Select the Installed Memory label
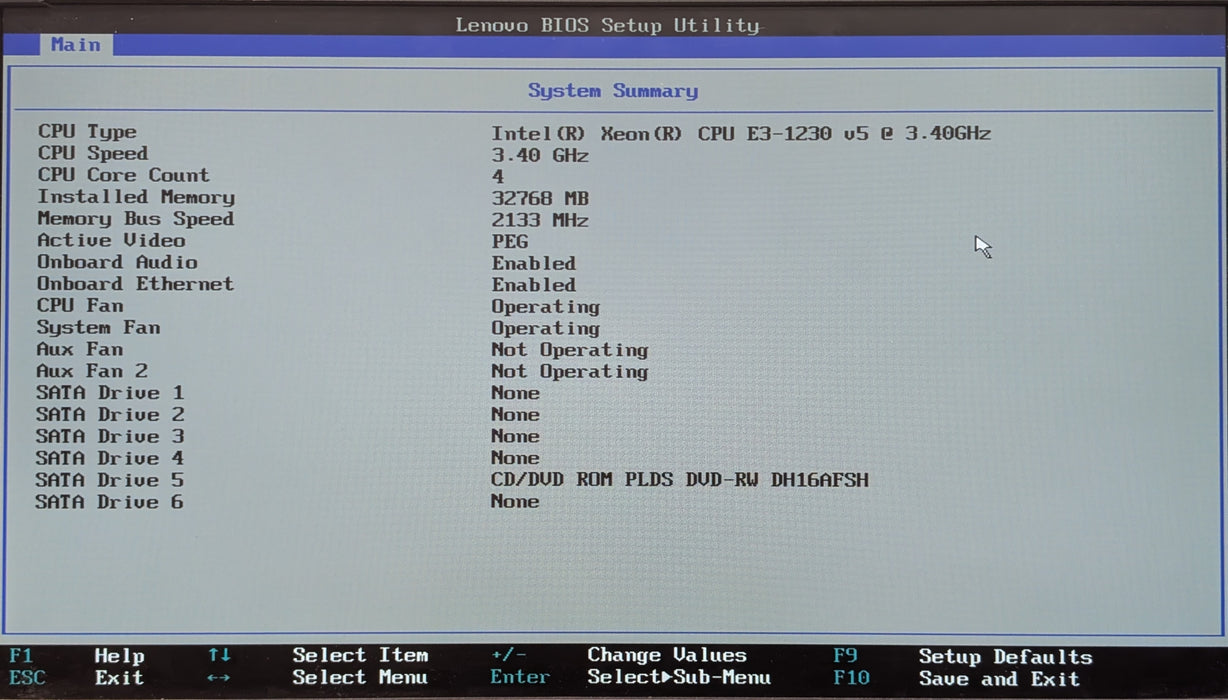The image size is (1228, 700). pyautogui.click(x=136, y=197)
